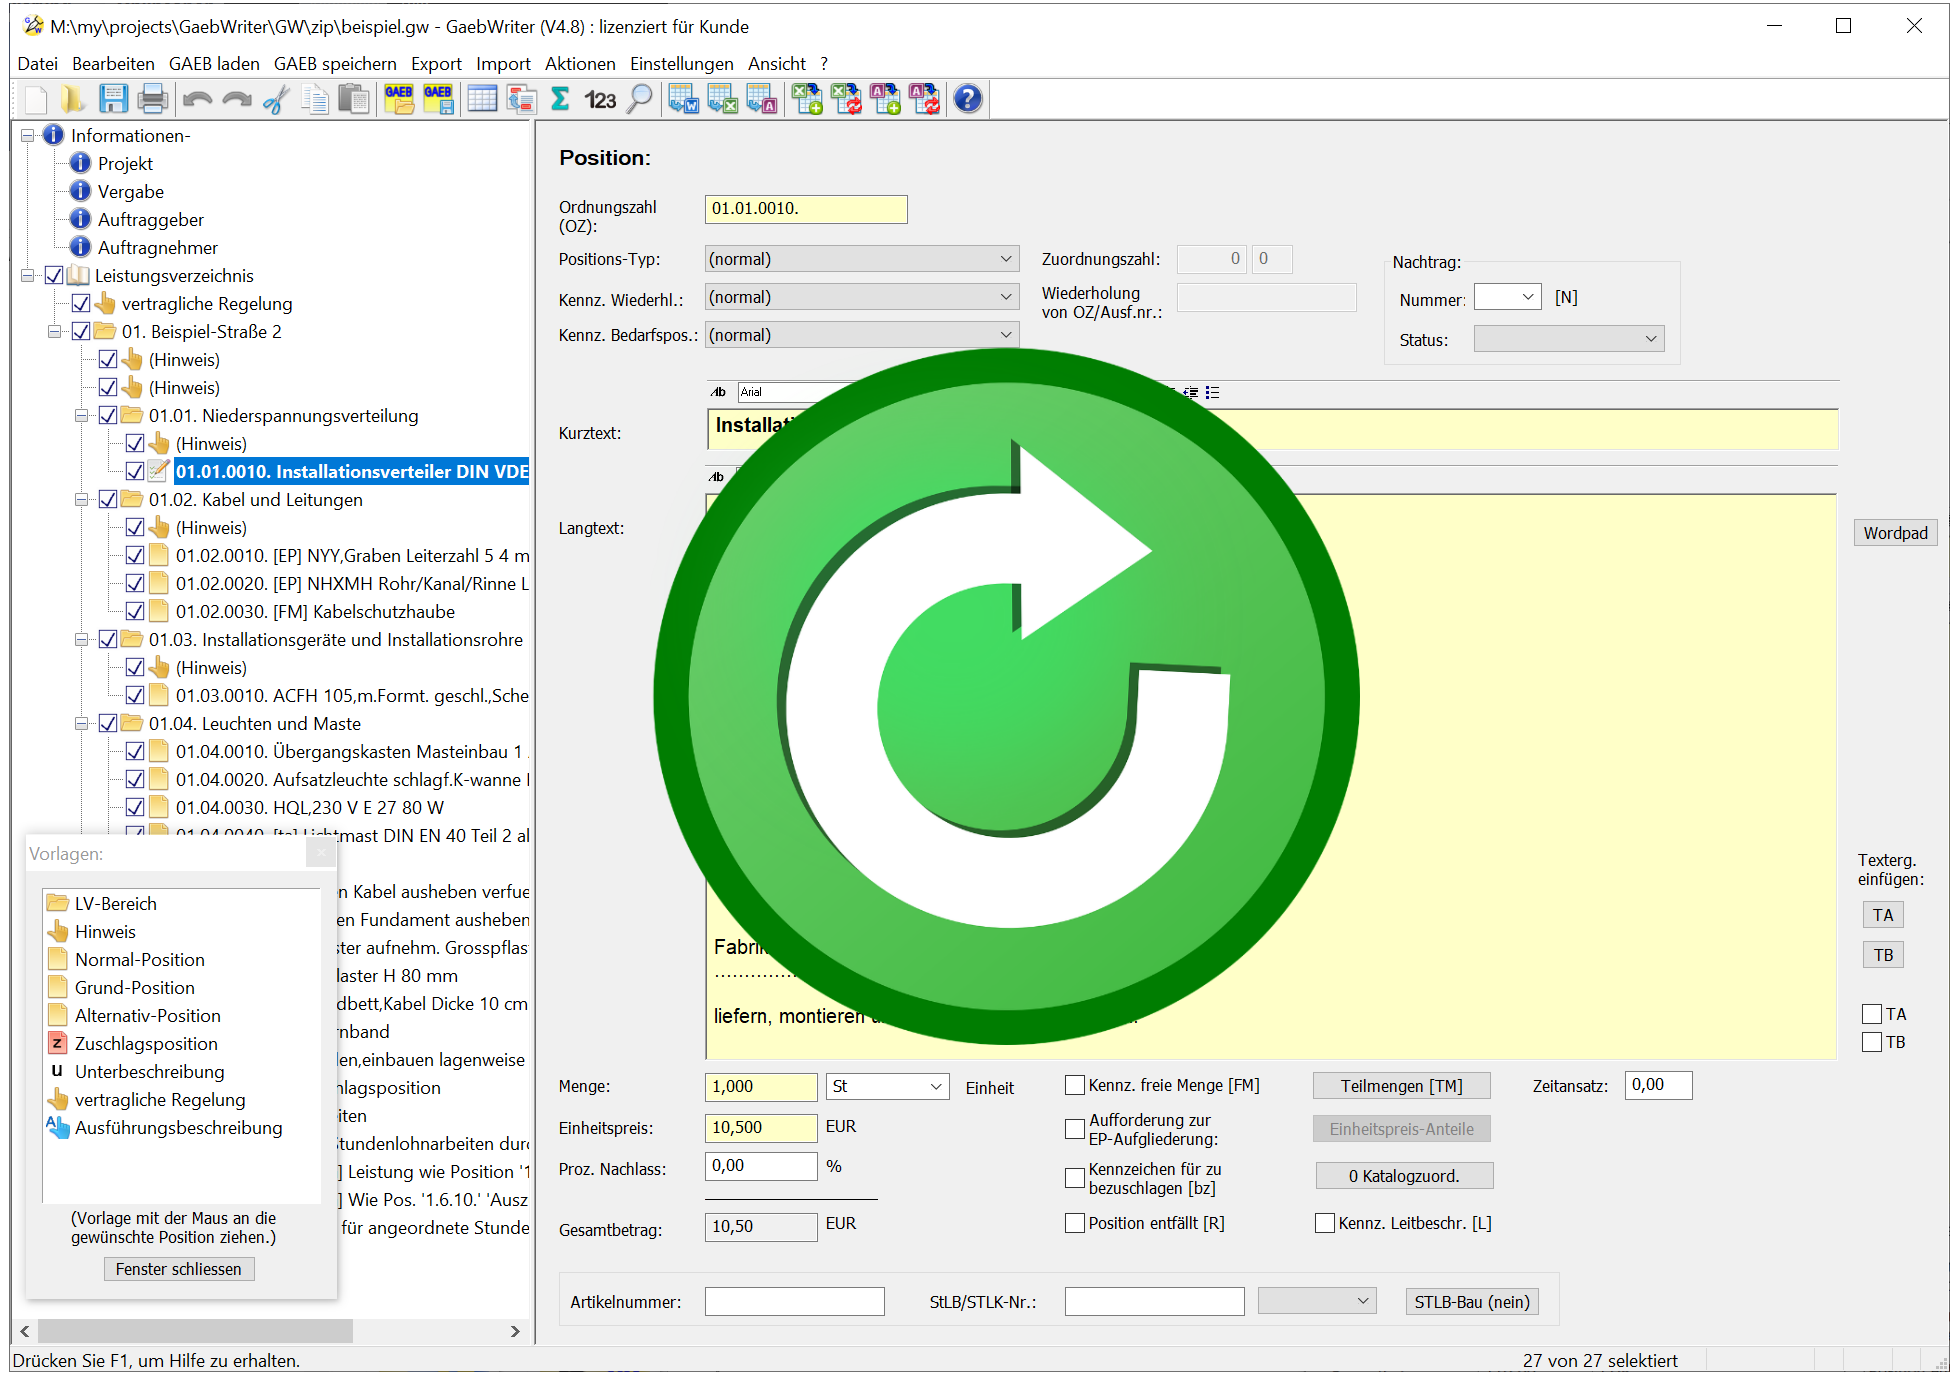
Task: Click the Einheitspreis input field
Action: pyautogui.click(x=761, y=1127)
